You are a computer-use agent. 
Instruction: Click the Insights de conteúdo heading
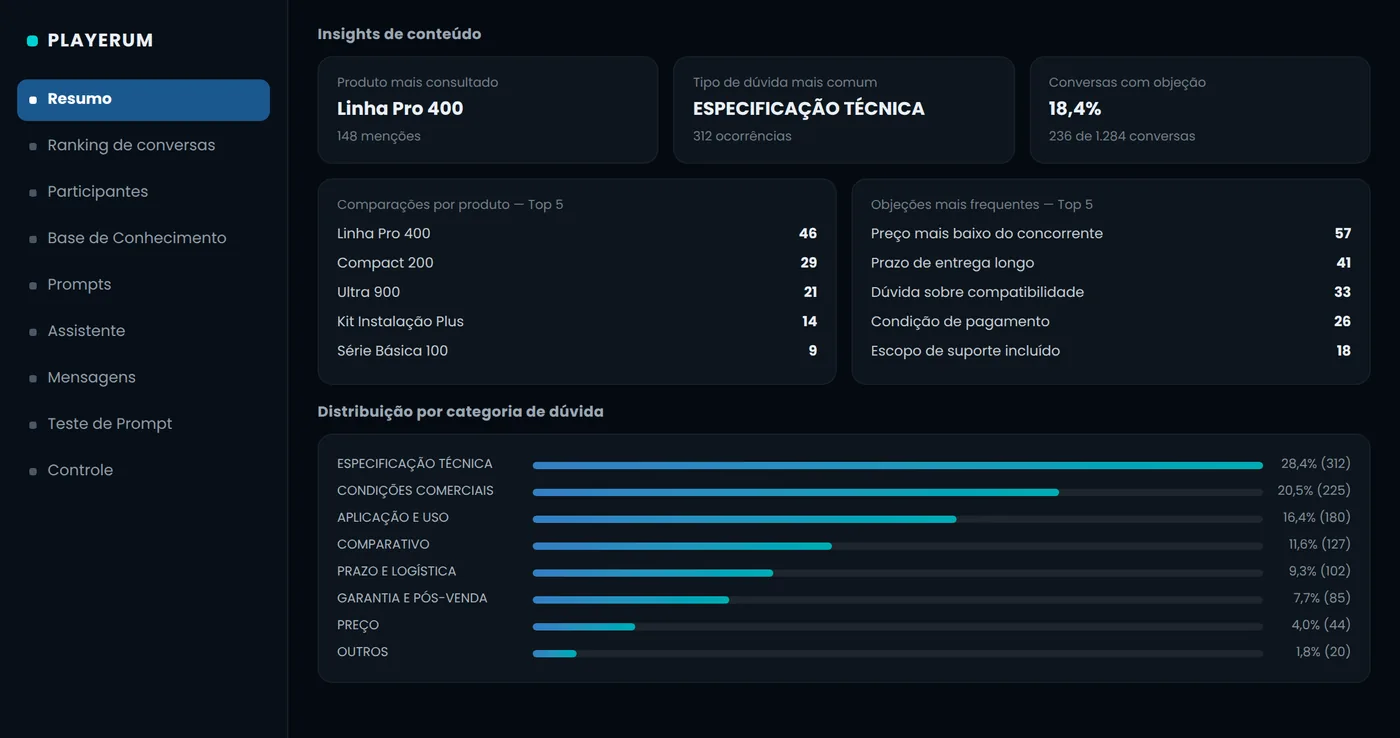tap(399, 34)
